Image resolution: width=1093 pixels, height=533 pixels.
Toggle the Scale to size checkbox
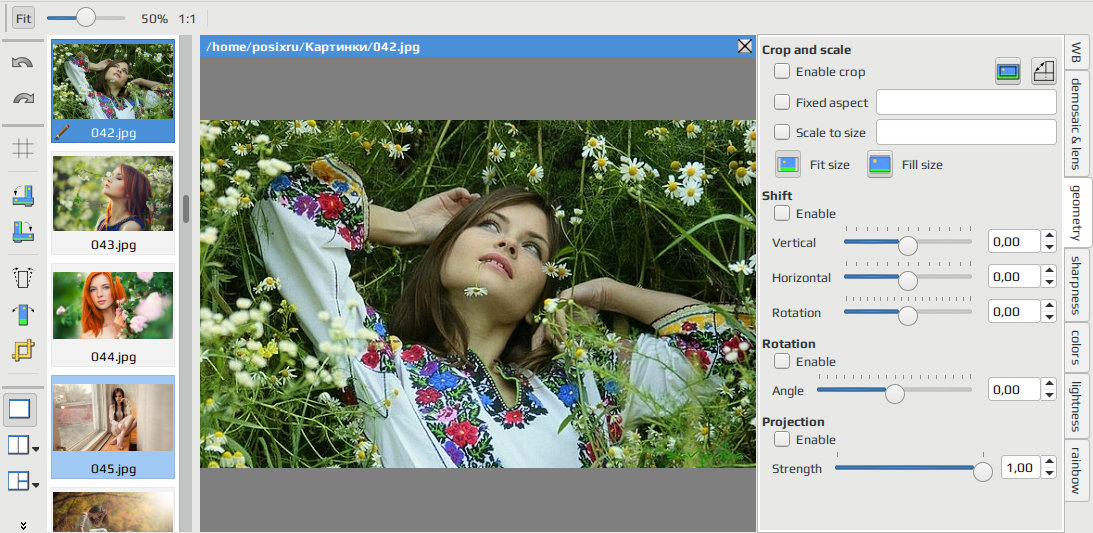[782, 132]
